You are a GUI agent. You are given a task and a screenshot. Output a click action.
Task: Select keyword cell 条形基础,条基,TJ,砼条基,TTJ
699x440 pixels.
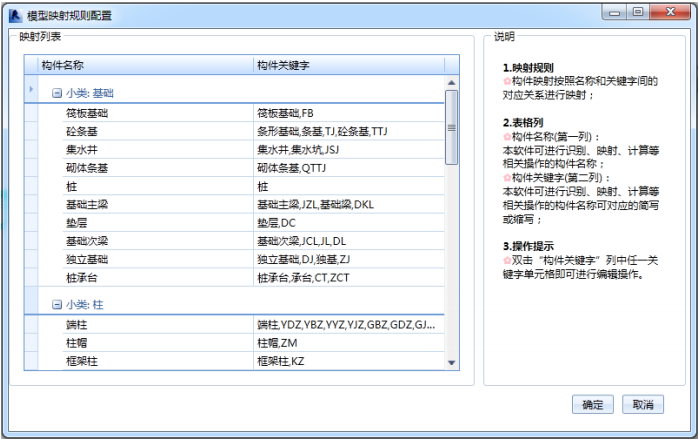click(x=349, y=132)
